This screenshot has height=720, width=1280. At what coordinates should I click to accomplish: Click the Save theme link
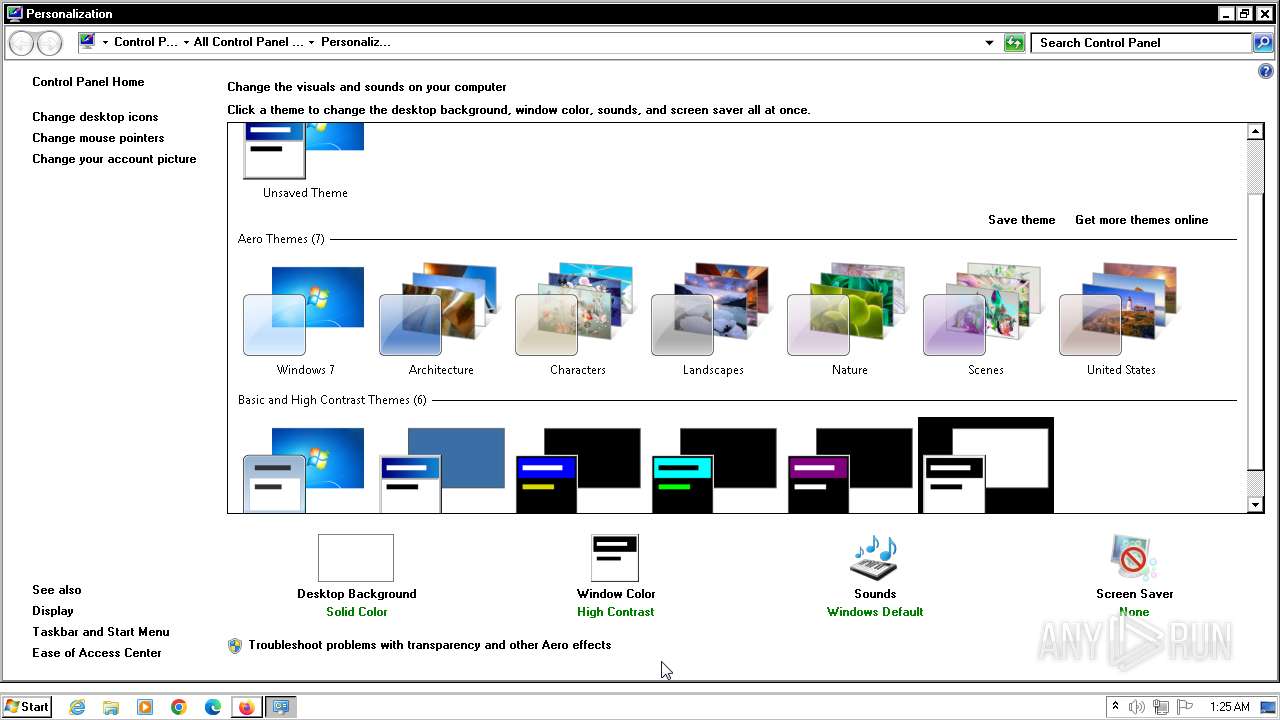[x=1021, y=220]
